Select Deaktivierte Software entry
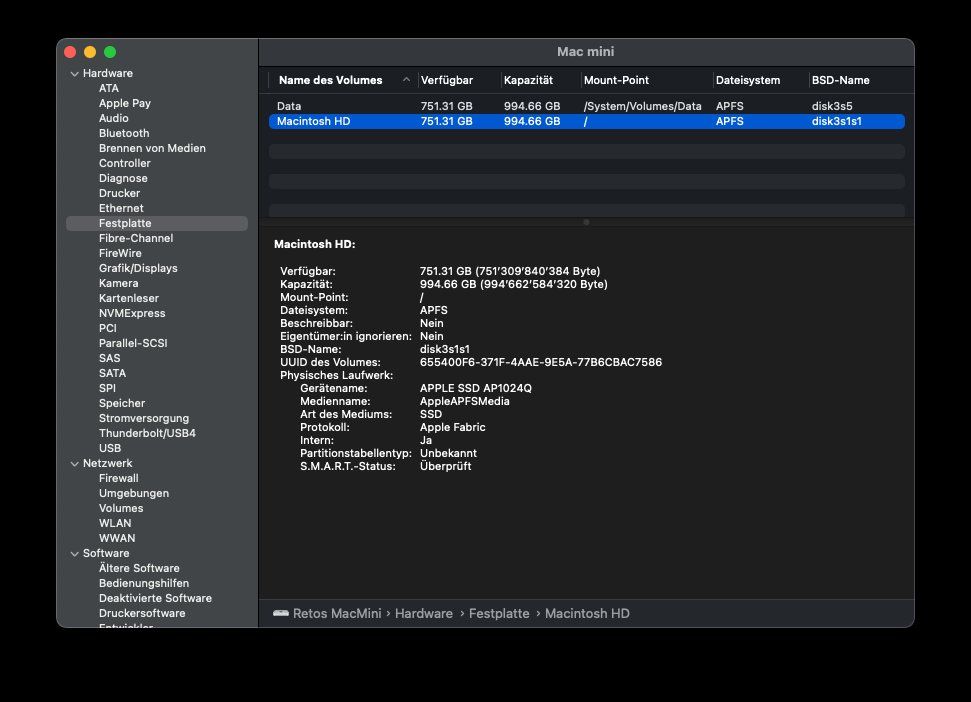The width and height of the screenshot is (971, 702). pos(155,598)
